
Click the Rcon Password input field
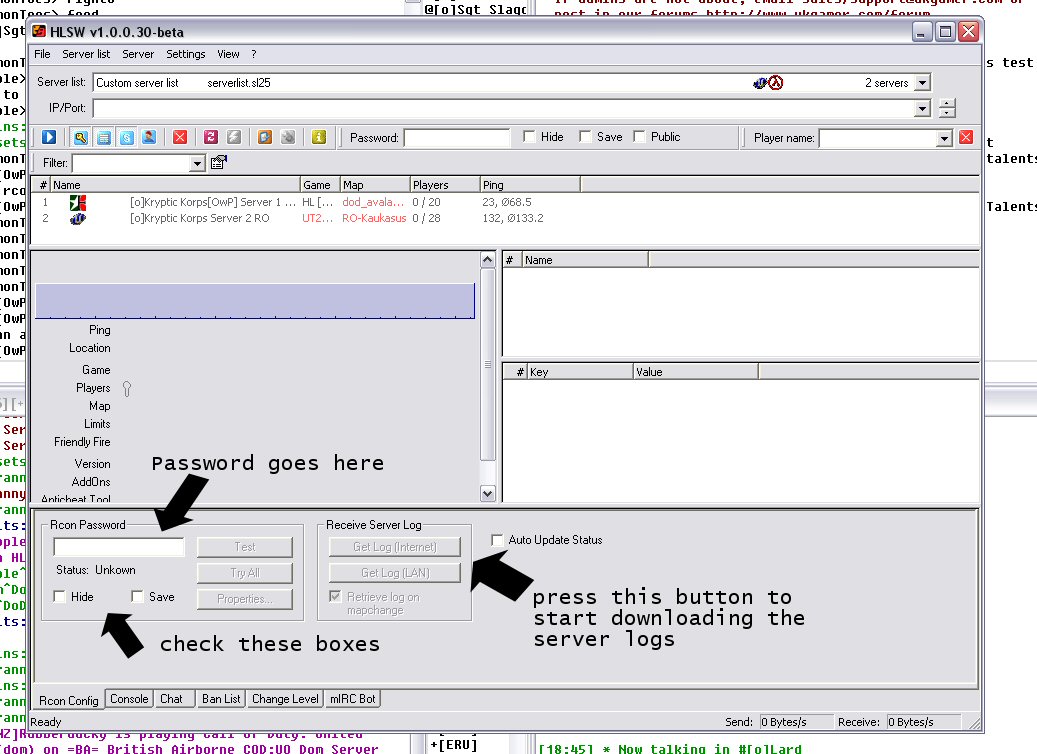pos(119,547)
